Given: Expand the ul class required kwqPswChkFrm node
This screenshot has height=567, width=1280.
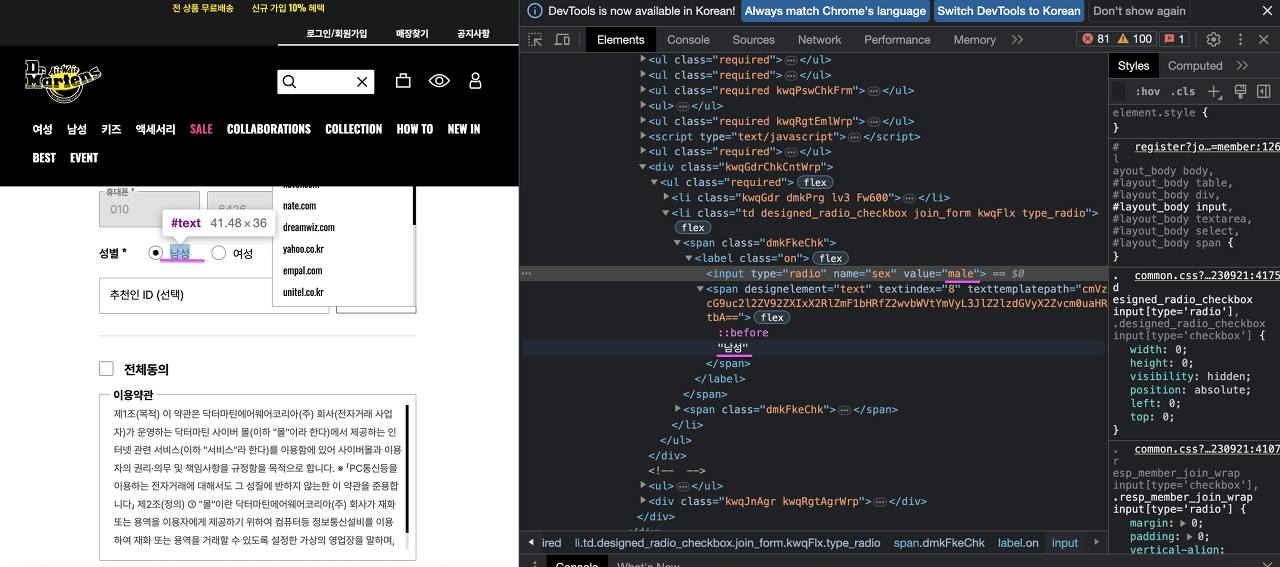Looking at the screenshot, I should [x=643, y=90].
